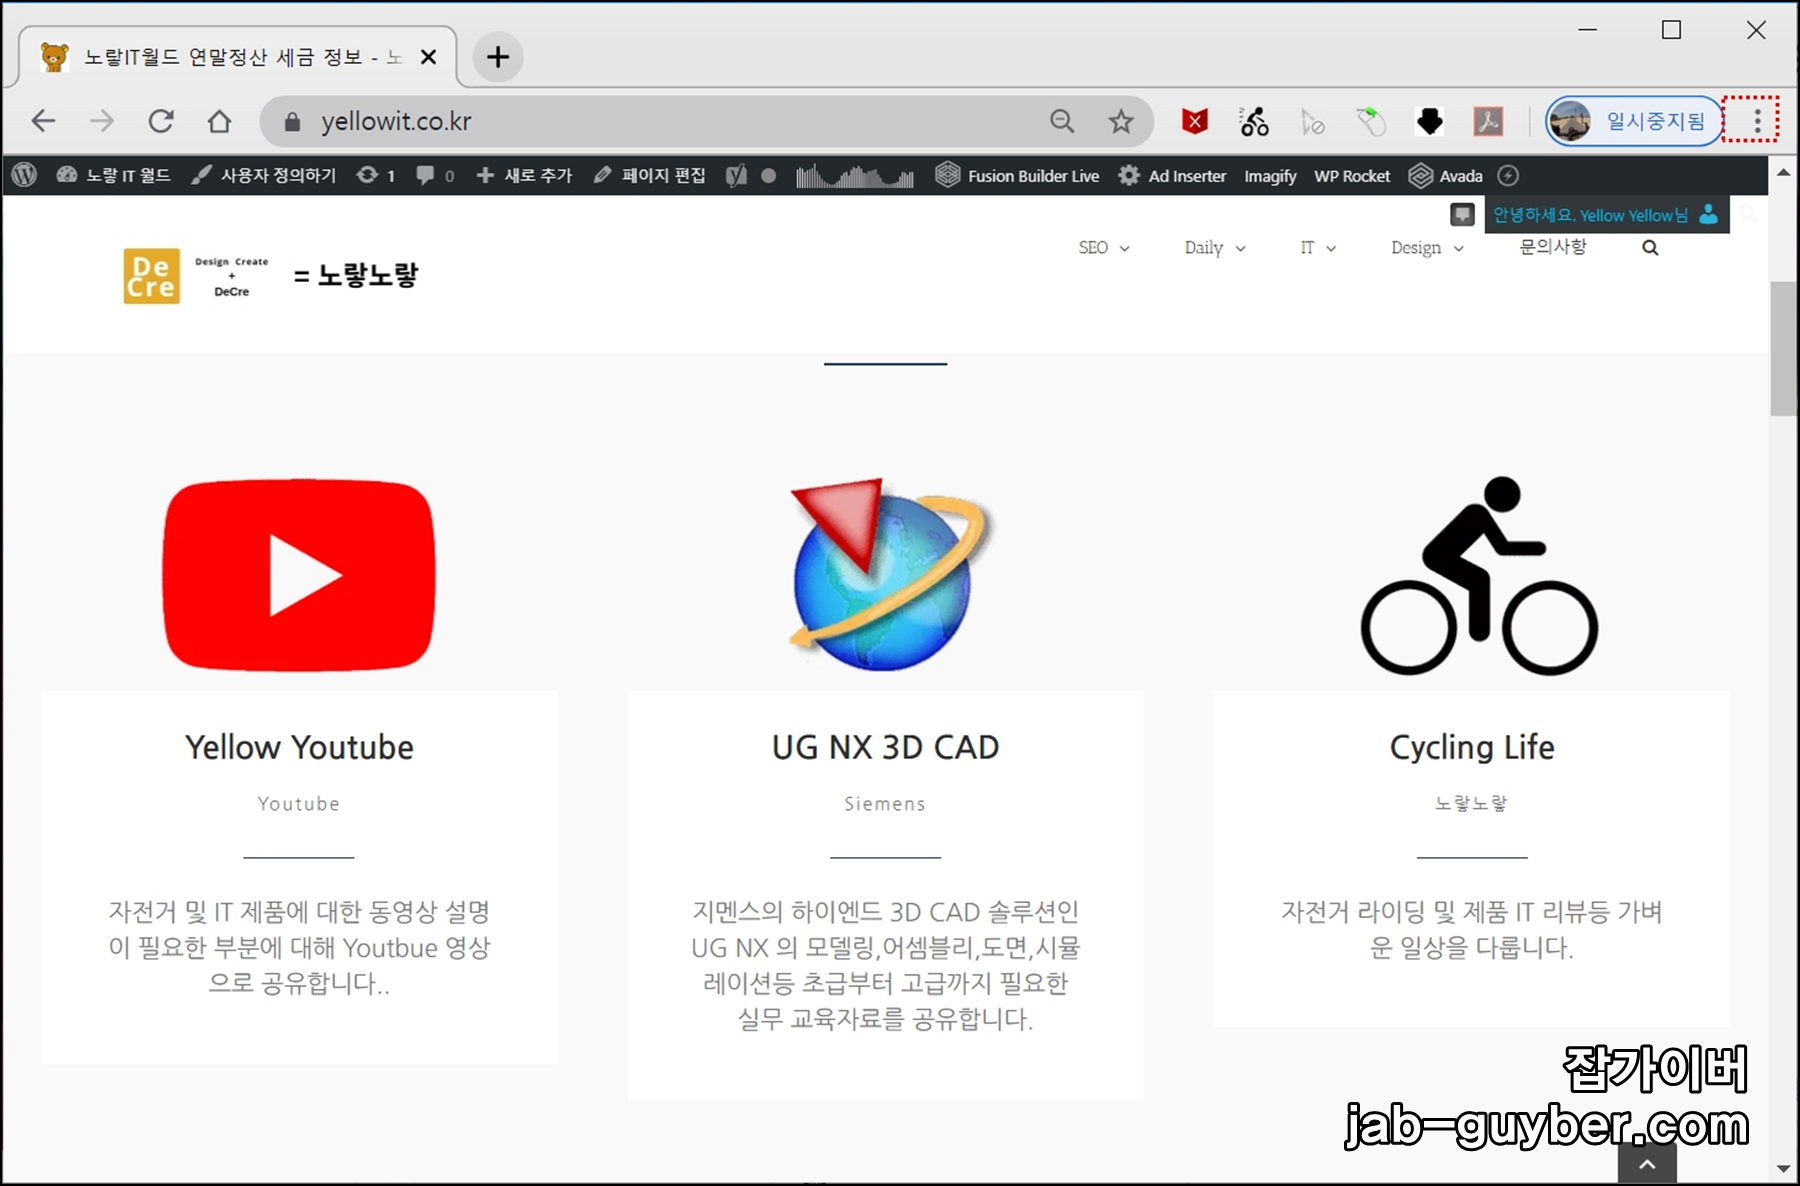Open the zoom magnifier in the address bar

tap(1062, 120)
